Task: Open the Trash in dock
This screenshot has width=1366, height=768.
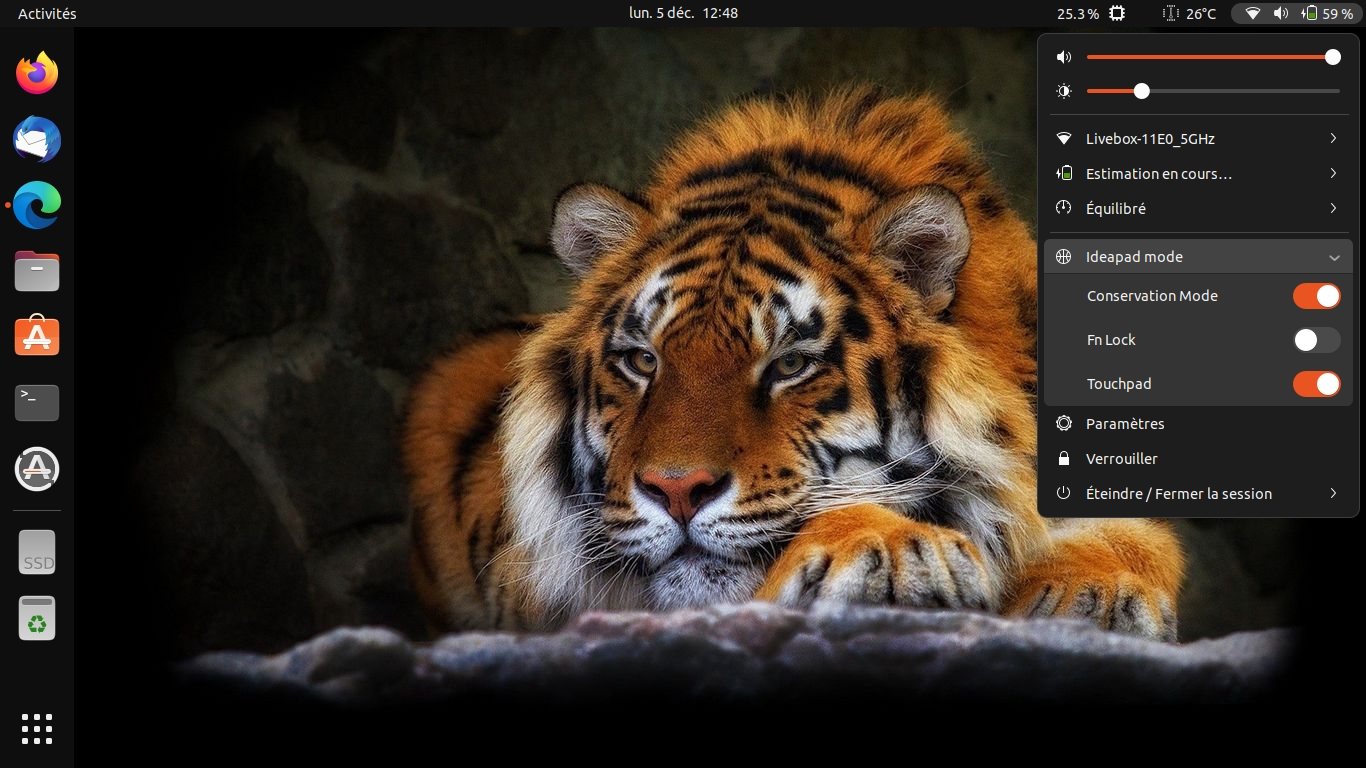Action: point(37,619)
